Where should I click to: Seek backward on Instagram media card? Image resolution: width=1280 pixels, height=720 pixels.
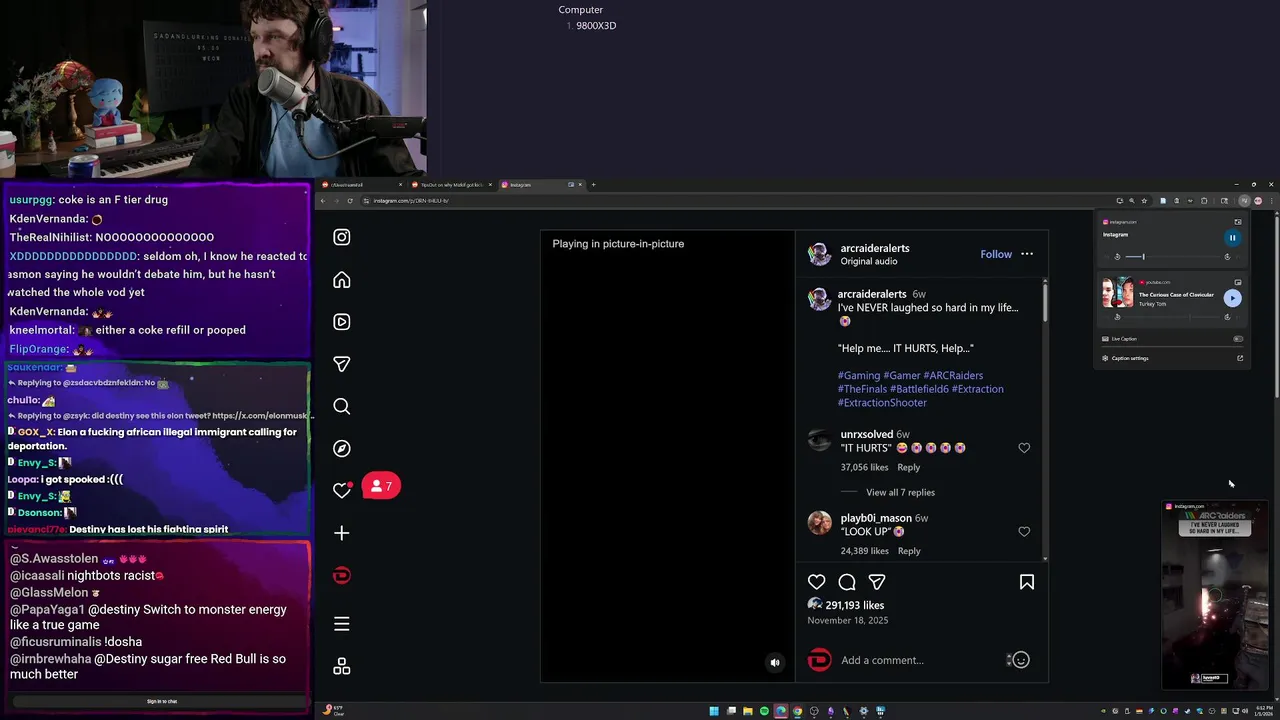1117,257
